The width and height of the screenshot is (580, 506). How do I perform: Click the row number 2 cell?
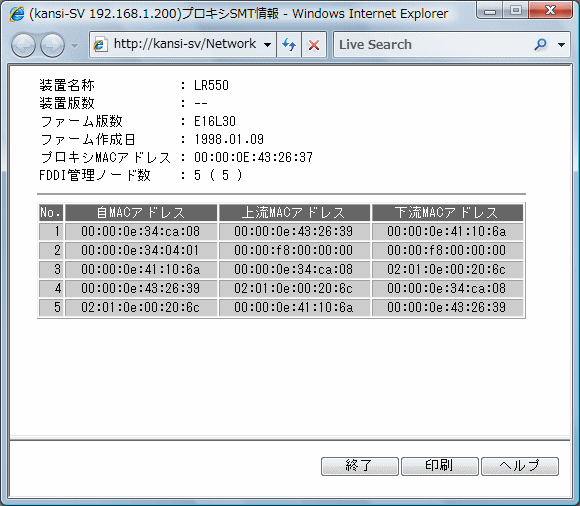[51, 250]
